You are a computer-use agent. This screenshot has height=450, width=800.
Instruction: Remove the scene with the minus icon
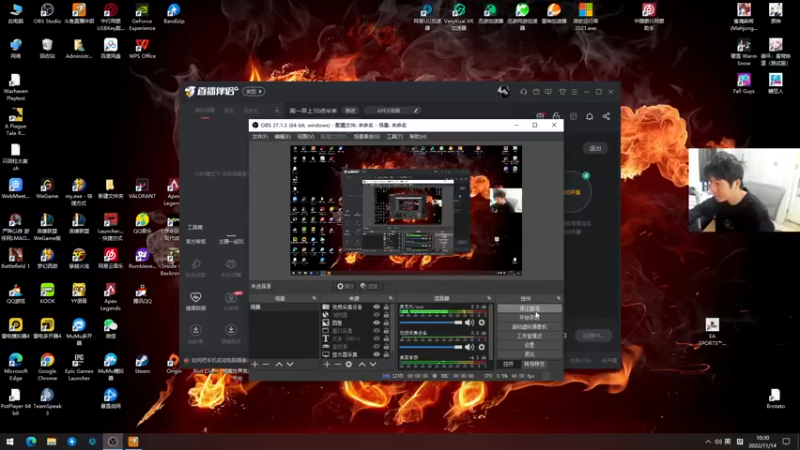[266, 364]
